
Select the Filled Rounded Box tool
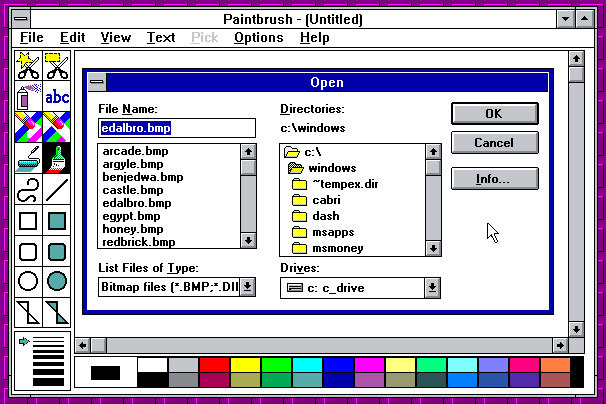coord(57,252)
